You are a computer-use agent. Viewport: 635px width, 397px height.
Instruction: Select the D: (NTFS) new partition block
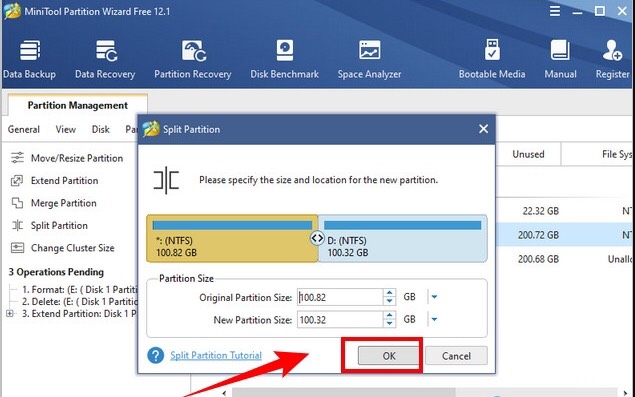tap(403, 239)
